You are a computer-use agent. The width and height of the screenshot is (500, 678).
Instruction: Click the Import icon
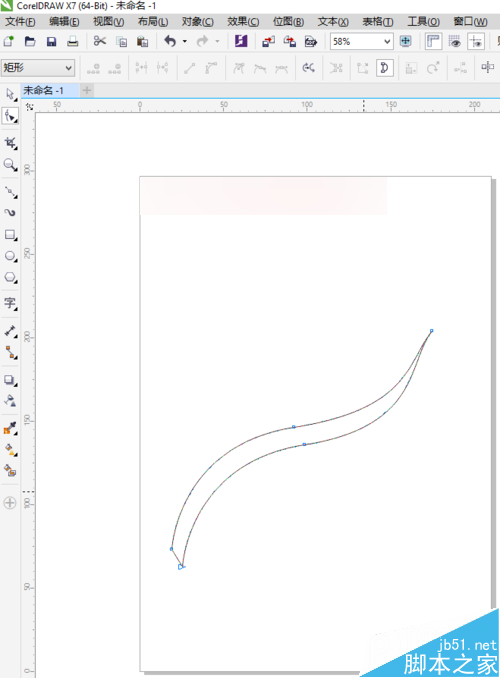pyautogui.click(x=268, y=42)
